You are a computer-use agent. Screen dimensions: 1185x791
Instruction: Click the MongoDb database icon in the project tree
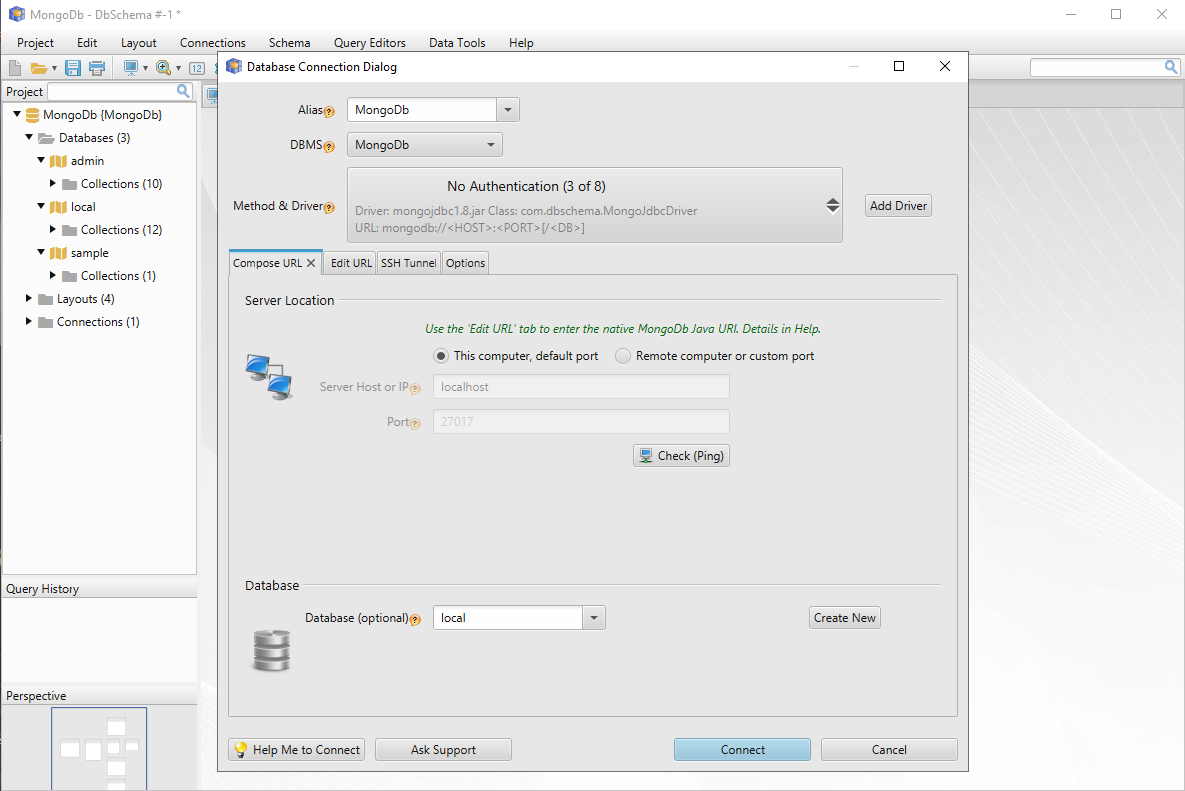tap(32, 115)
